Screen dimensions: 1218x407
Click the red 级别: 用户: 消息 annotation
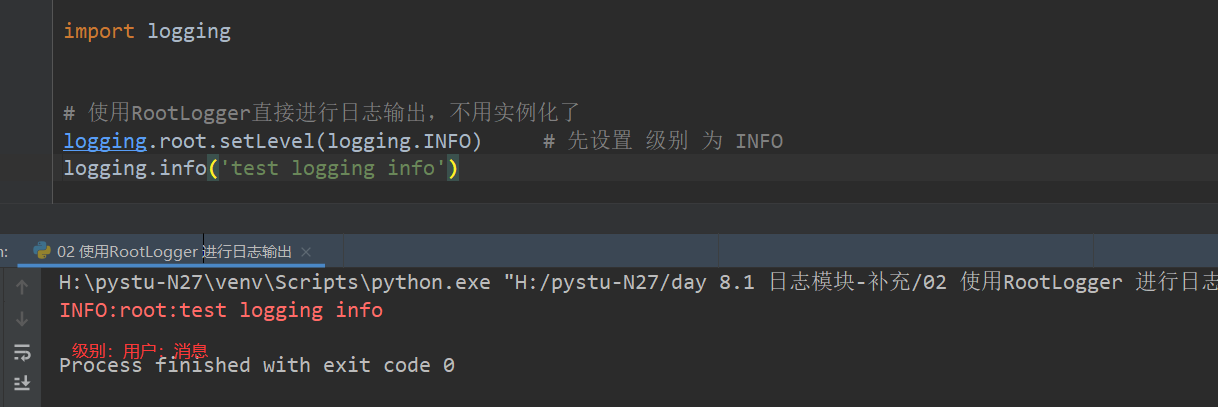tap(140, 350)
